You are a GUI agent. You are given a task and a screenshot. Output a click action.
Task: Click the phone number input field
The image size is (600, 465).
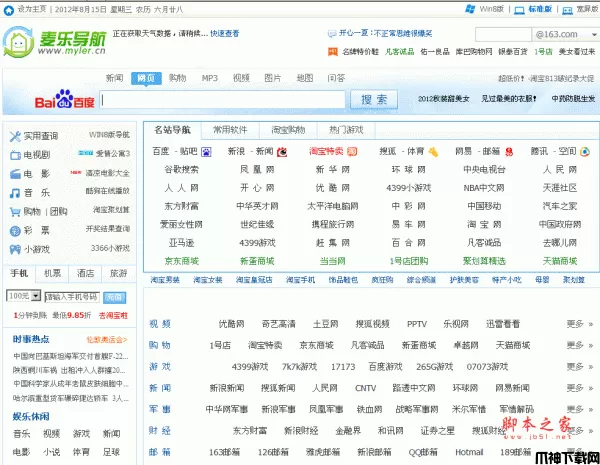point(72,297)
